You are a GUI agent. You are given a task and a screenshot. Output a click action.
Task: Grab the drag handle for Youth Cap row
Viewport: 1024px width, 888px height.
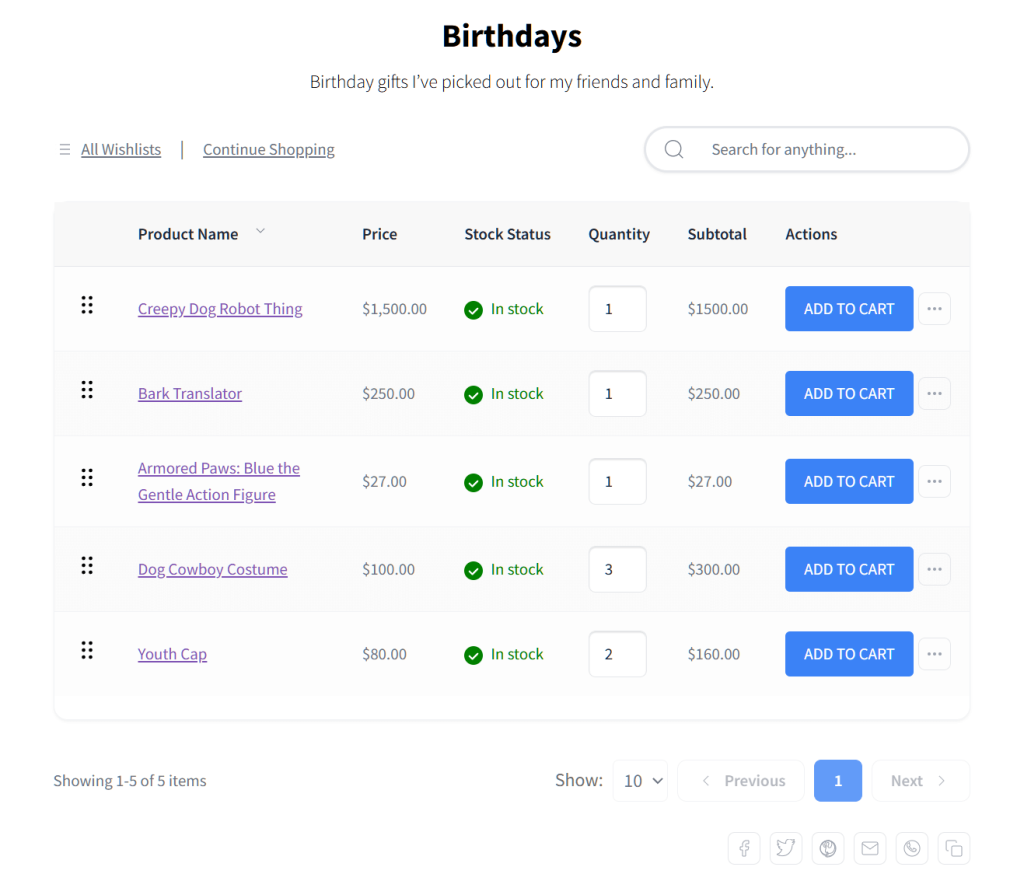click(87, 649)
